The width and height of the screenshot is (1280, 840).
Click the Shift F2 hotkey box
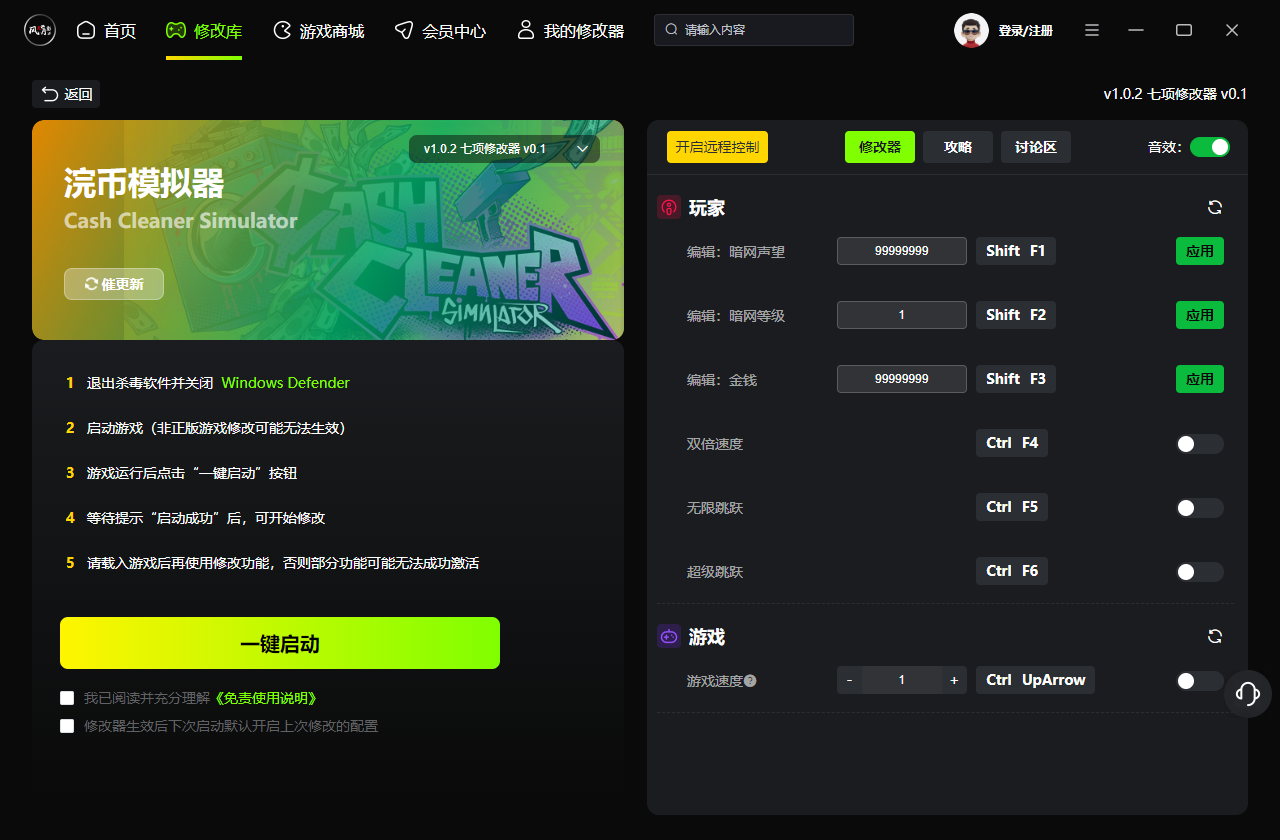tap(1016, 315)
